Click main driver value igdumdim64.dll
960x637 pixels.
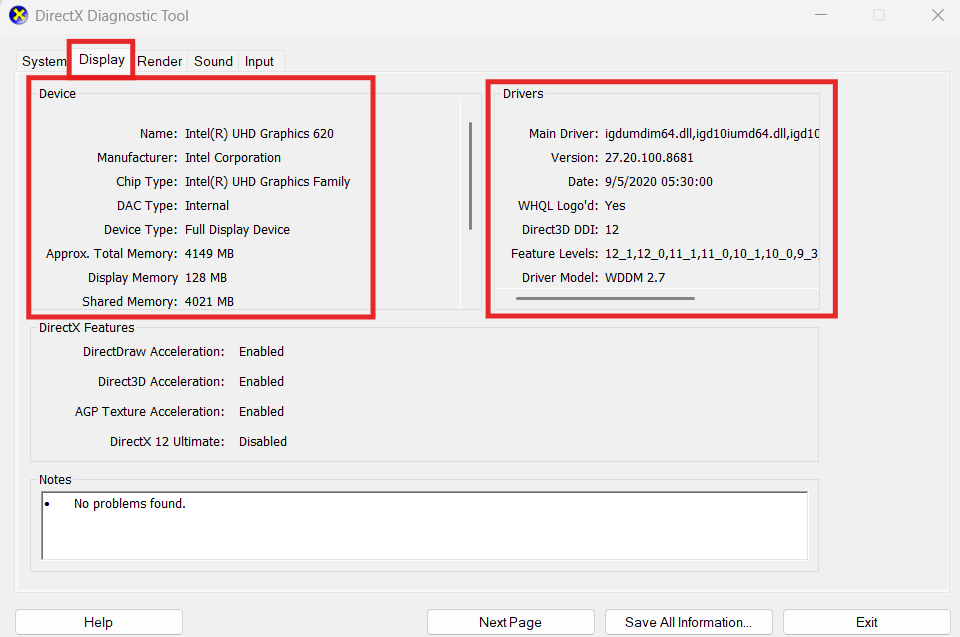(x=711, y=134)
